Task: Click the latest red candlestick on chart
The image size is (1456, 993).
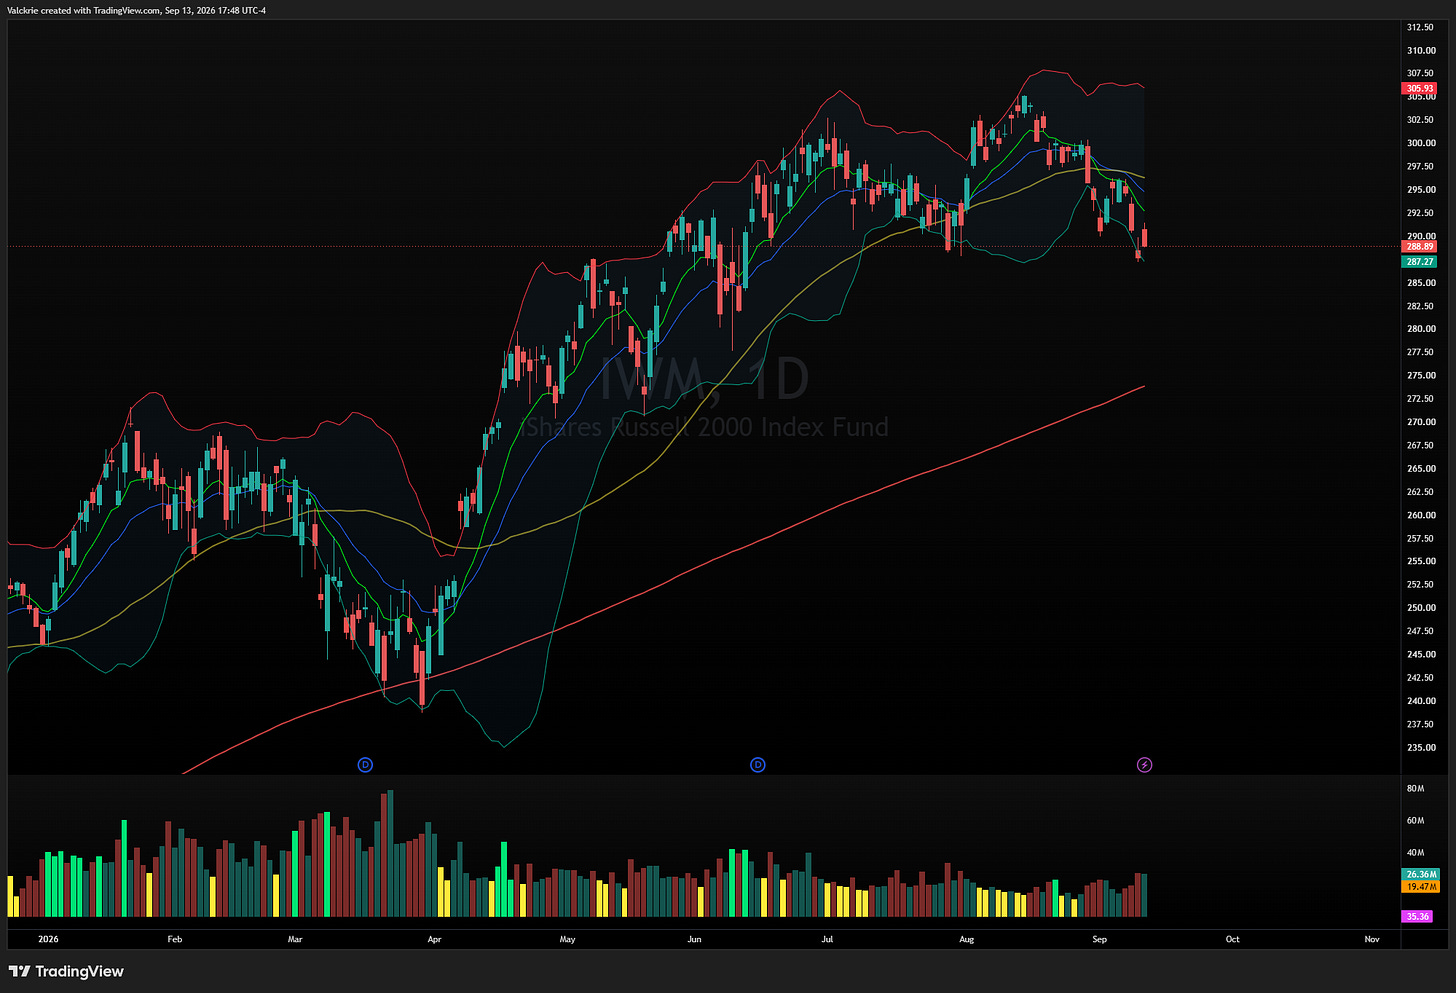Action: (x=1144, y=236)
